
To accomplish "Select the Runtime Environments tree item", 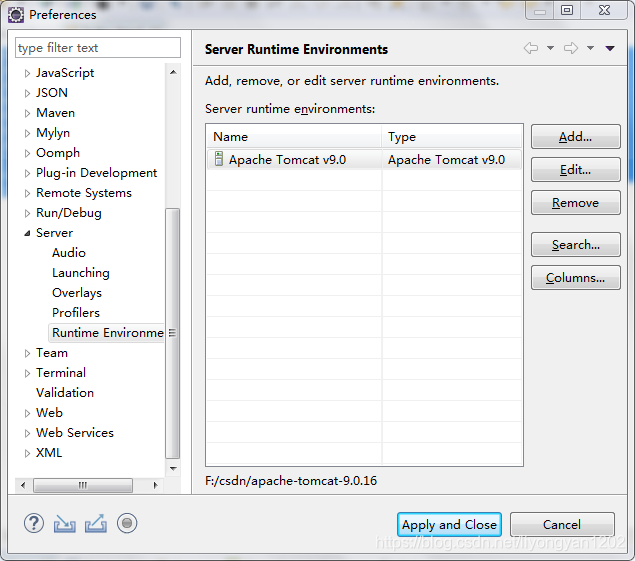I will (x=107, y=333).
